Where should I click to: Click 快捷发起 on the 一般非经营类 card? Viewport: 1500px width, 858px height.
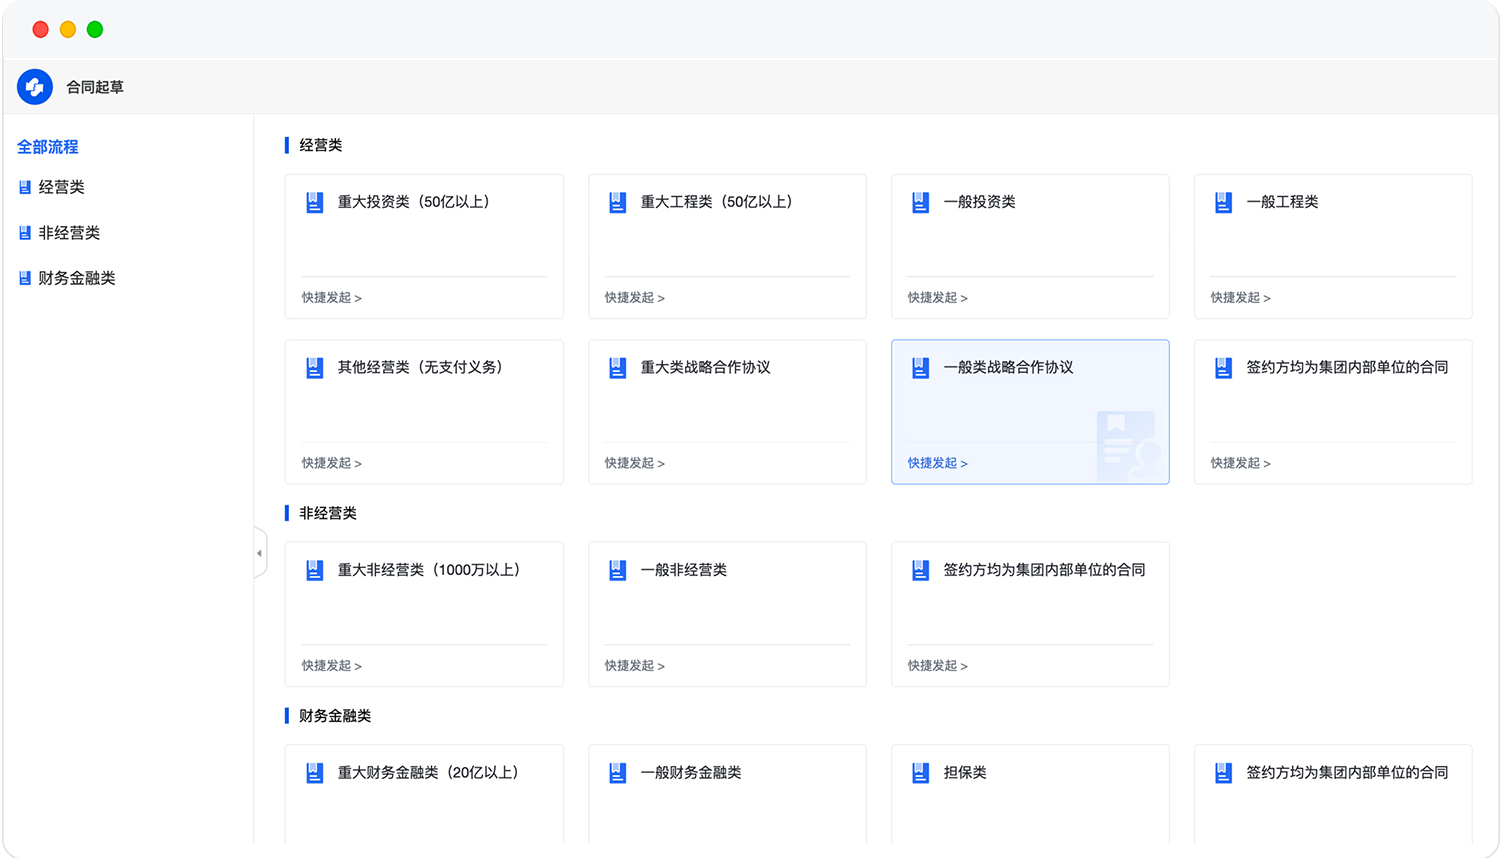(x=635, y=666)
